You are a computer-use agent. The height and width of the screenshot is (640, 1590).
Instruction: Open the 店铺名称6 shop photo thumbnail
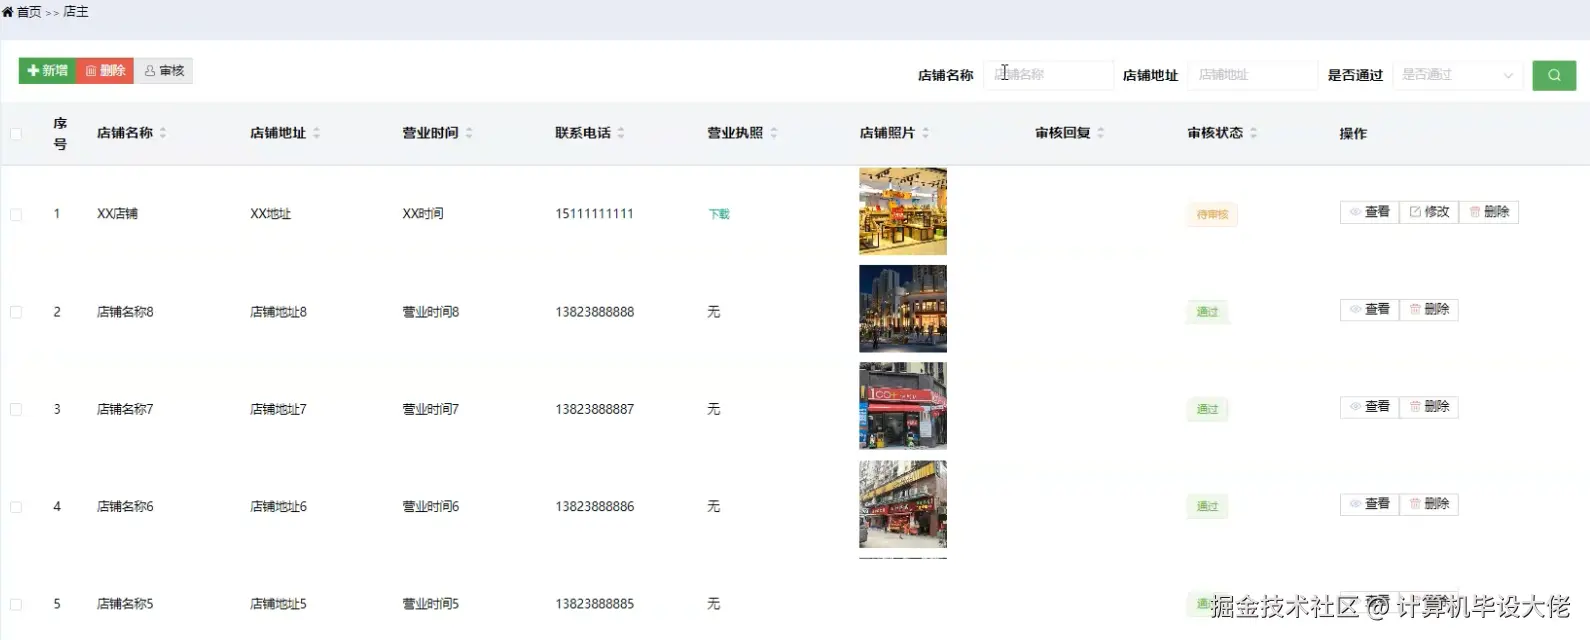click(903, 504)
